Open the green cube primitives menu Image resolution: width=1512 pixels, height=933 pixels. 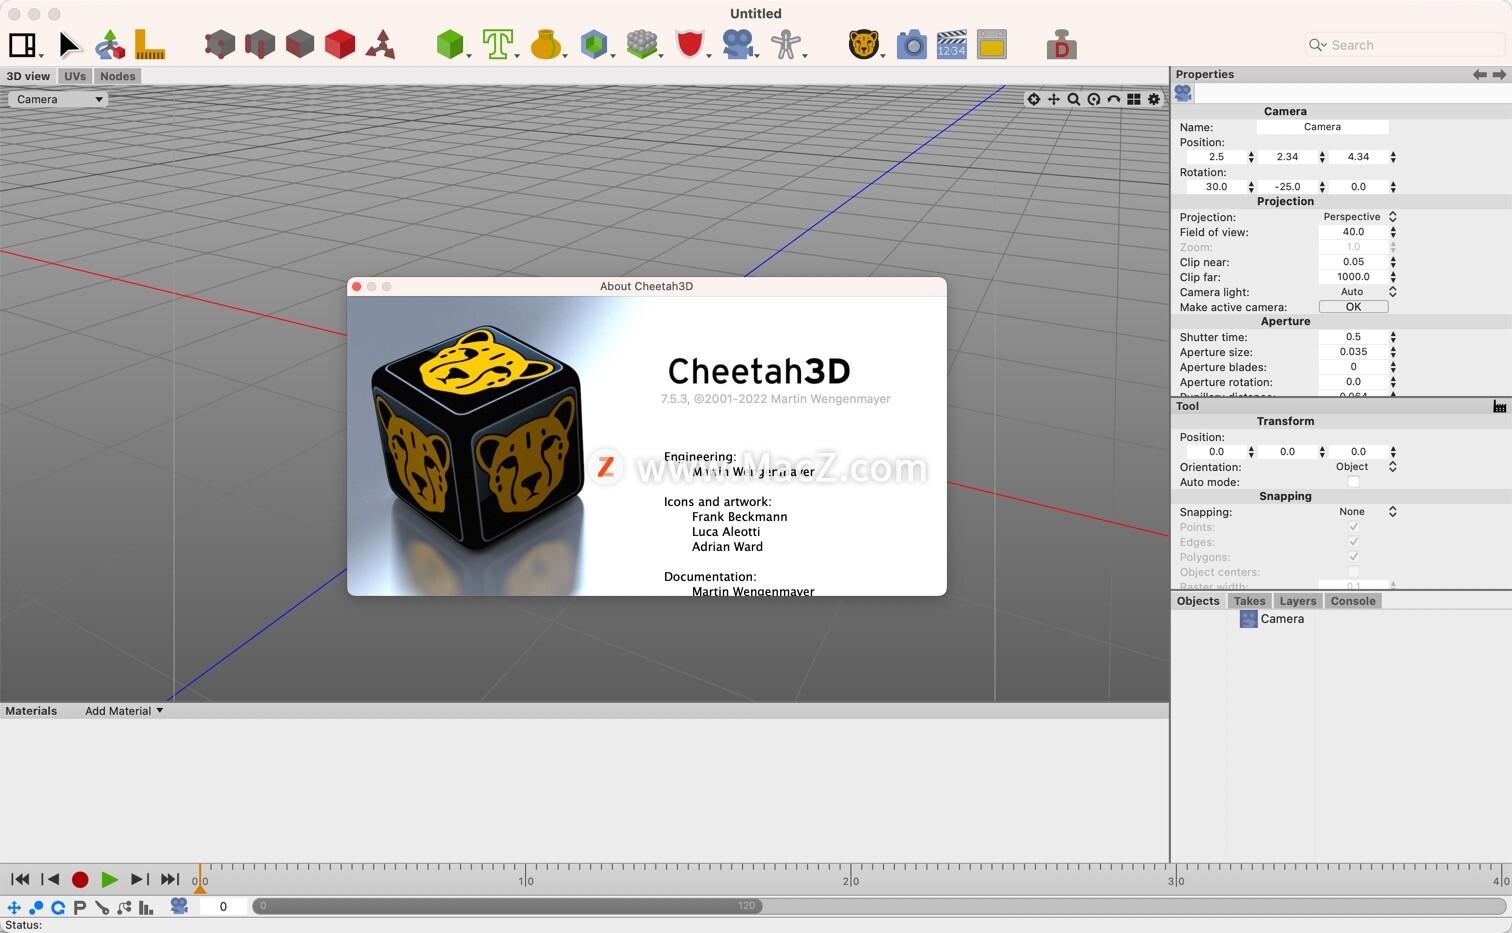450,44
